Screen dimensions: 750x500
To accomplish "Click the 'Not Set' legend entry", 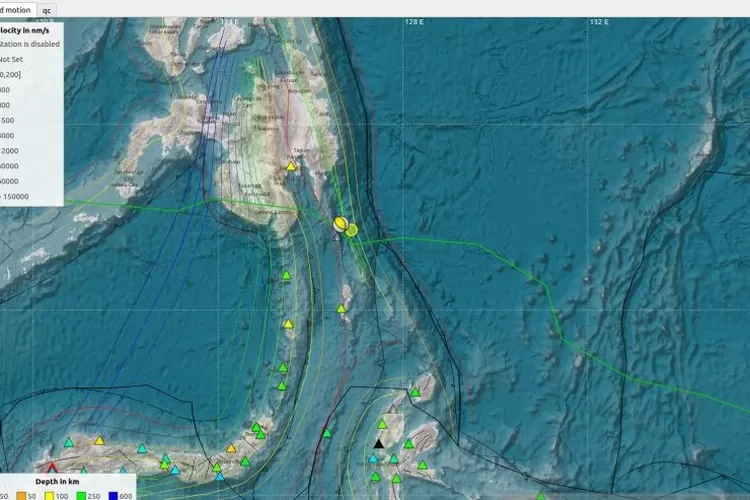I will [11, 59].
